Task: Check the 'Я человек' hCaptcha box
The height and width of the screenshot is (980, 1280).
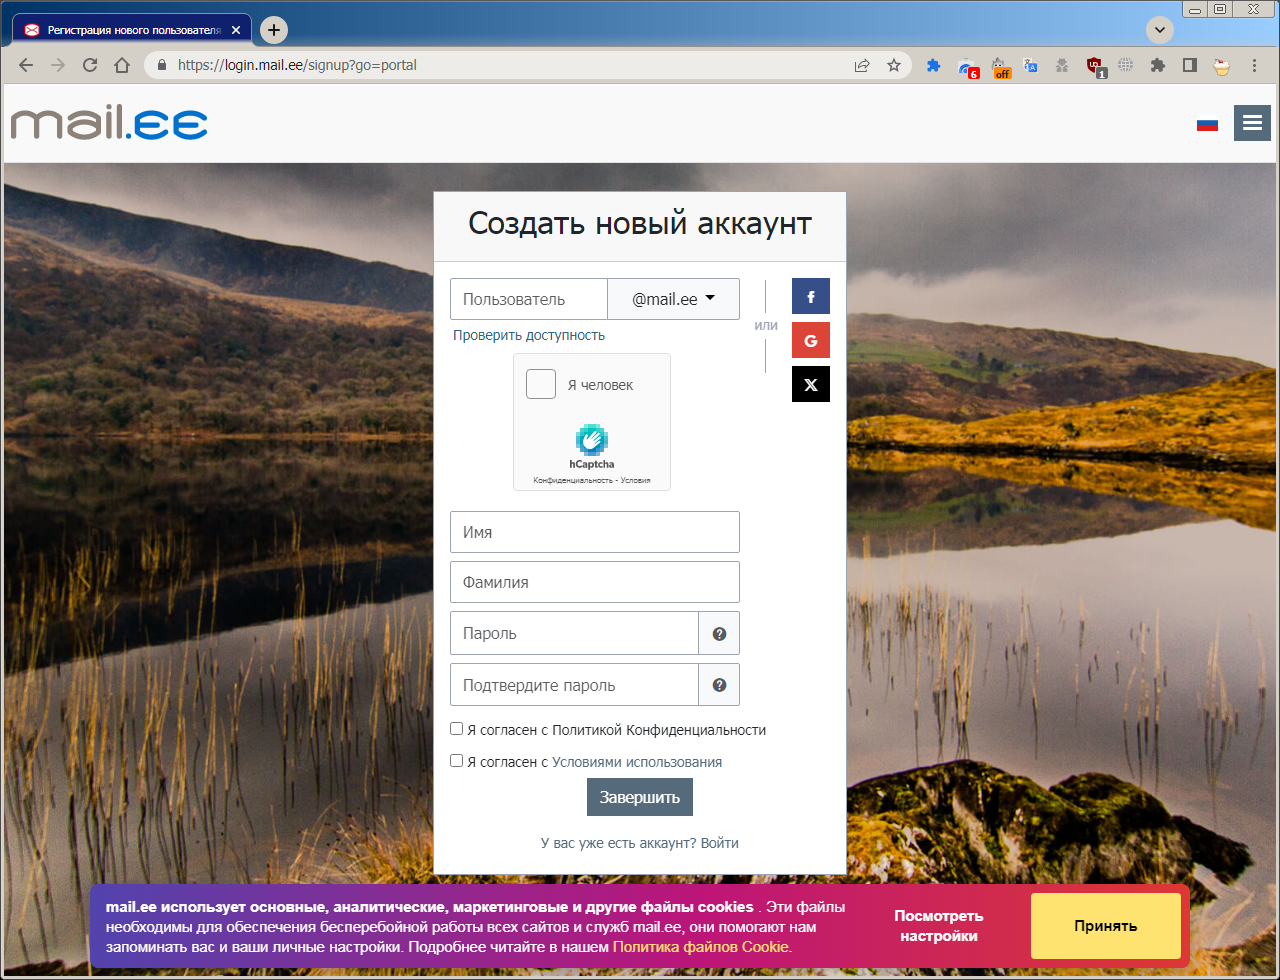Action: [541, 384]
